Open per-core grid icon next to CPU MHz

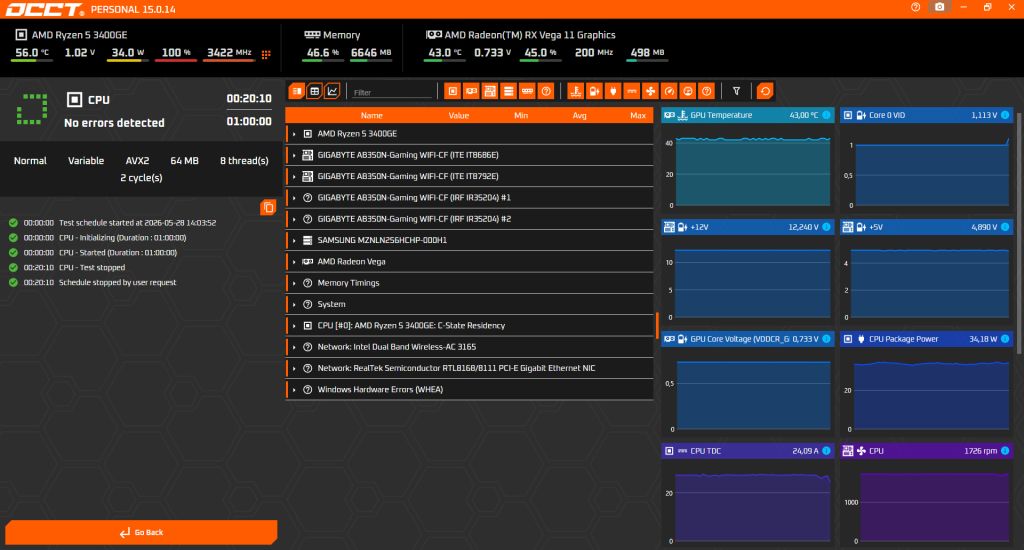266,54
